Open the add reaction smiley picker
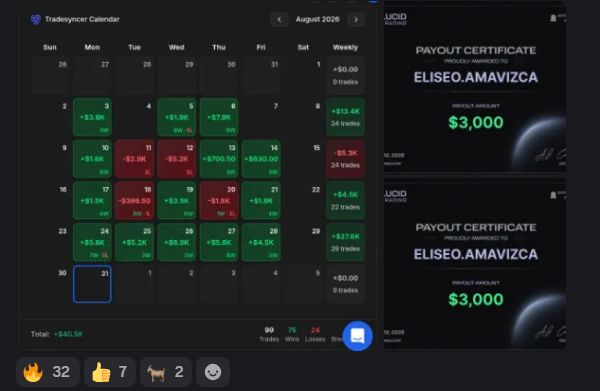The image size is (600, 391). pos(213,372)
